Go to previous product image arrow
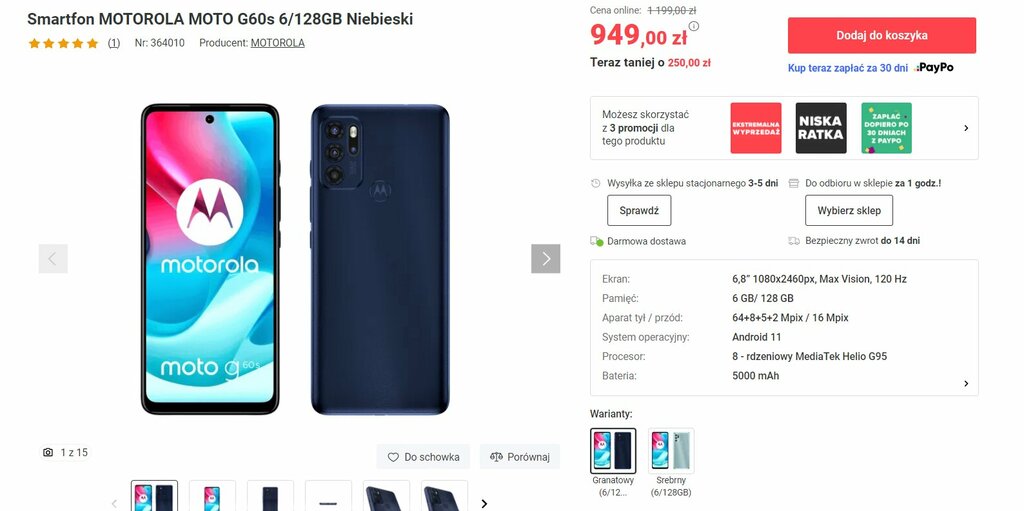1024x511 pixels. tap(53, 259)
